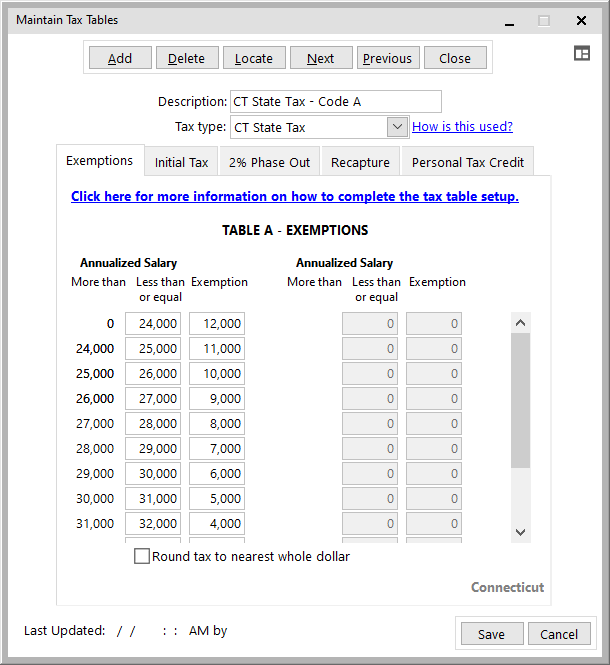Image resolution: width=610 pixels, height=665 pixels.
Task: Click the Locate button
Action: point(254,58)
